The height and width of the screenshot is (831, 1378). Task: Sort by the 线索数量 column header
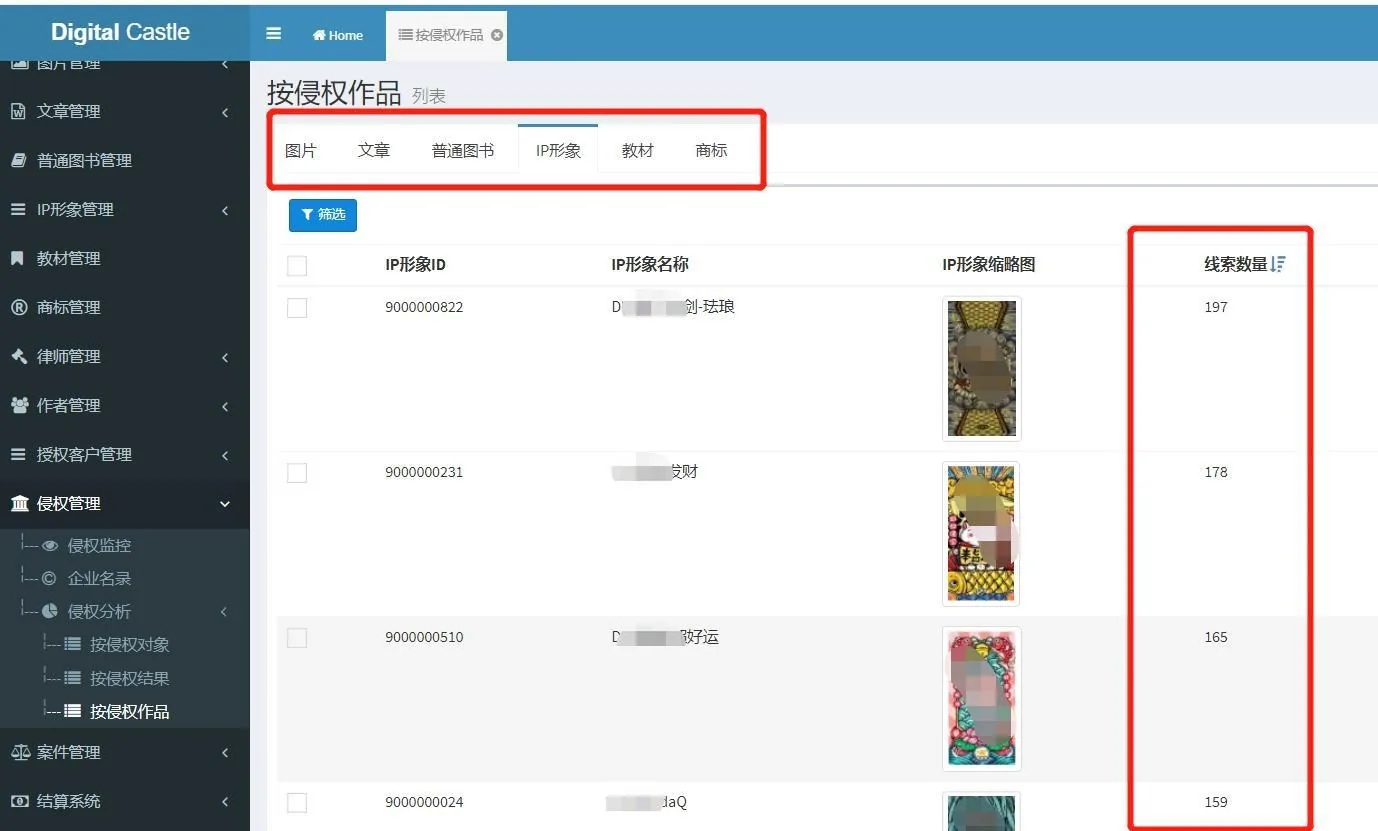tap(1236, 265)
